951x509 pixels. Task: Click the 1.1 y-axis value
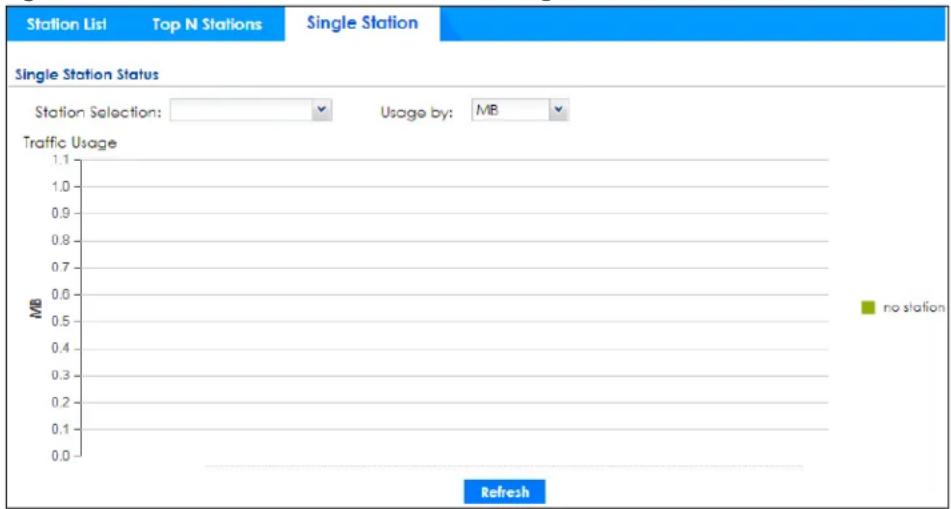tap(62, 160)
